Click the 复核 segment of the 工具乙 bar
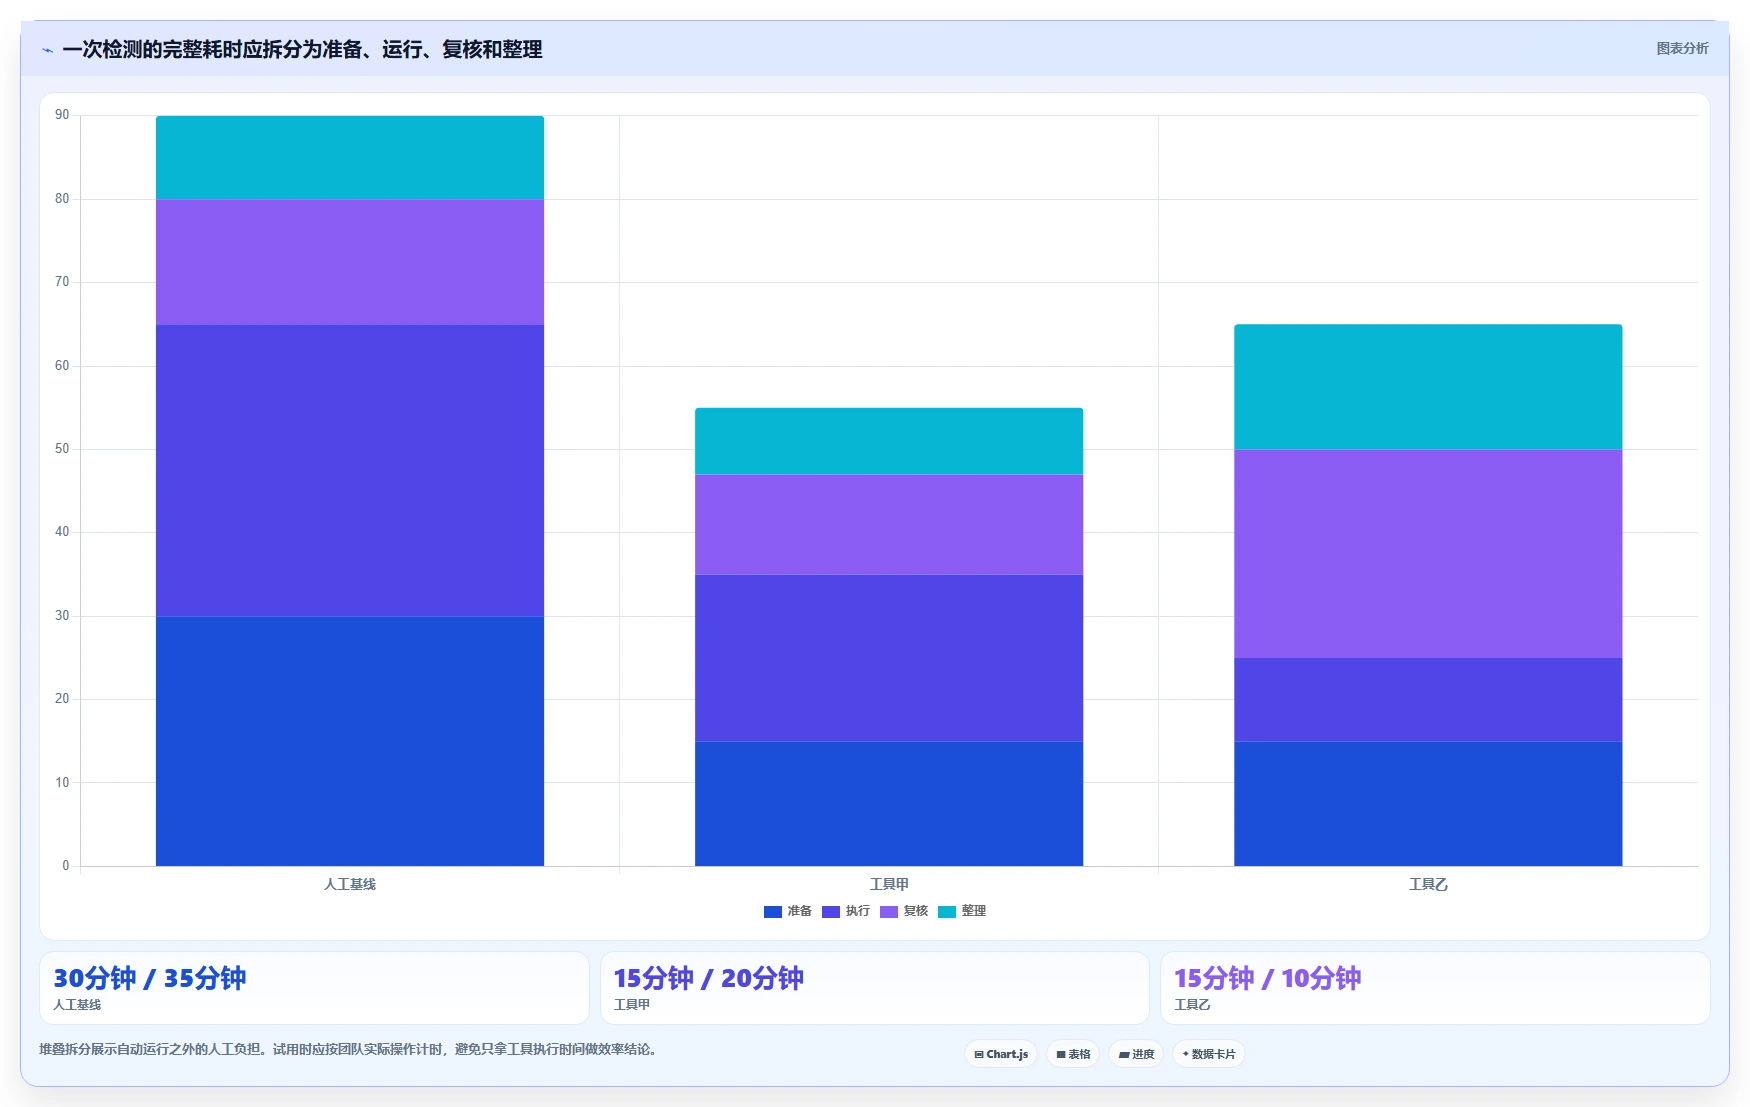The width and height of the screenshot is (1750, 1107). (1428, 553)
